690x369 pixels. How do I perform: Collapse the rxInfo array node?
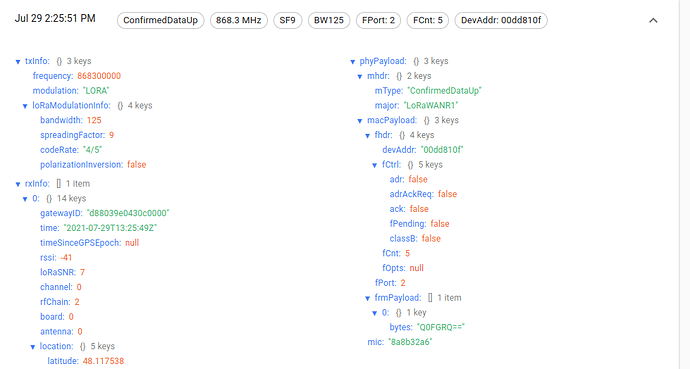(18, 184)
